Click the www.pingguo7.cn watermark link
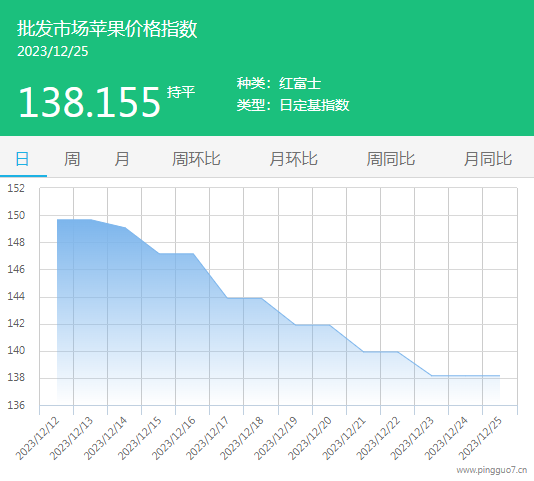This screenshot has width=534, height=481. [491, 470]
